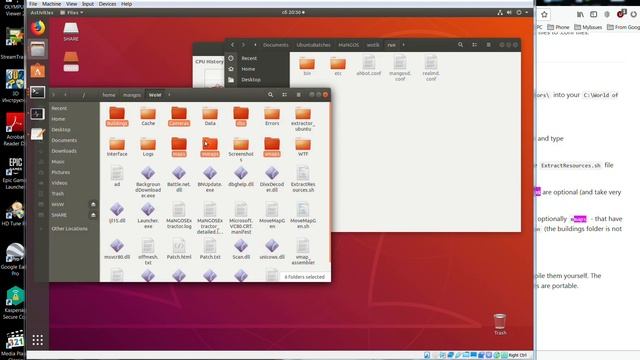Select the Interface folder
640x360 pixels.
(x=117, y=147)
